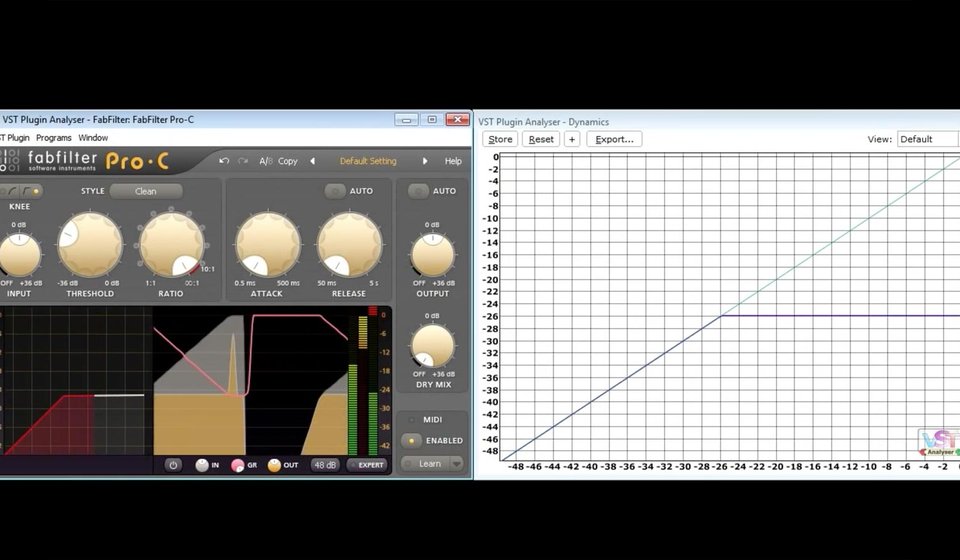Click the Reset button in Dynamics window
Image resolution: width=960 pixels, height=560 pixels.
click(541, 139)
